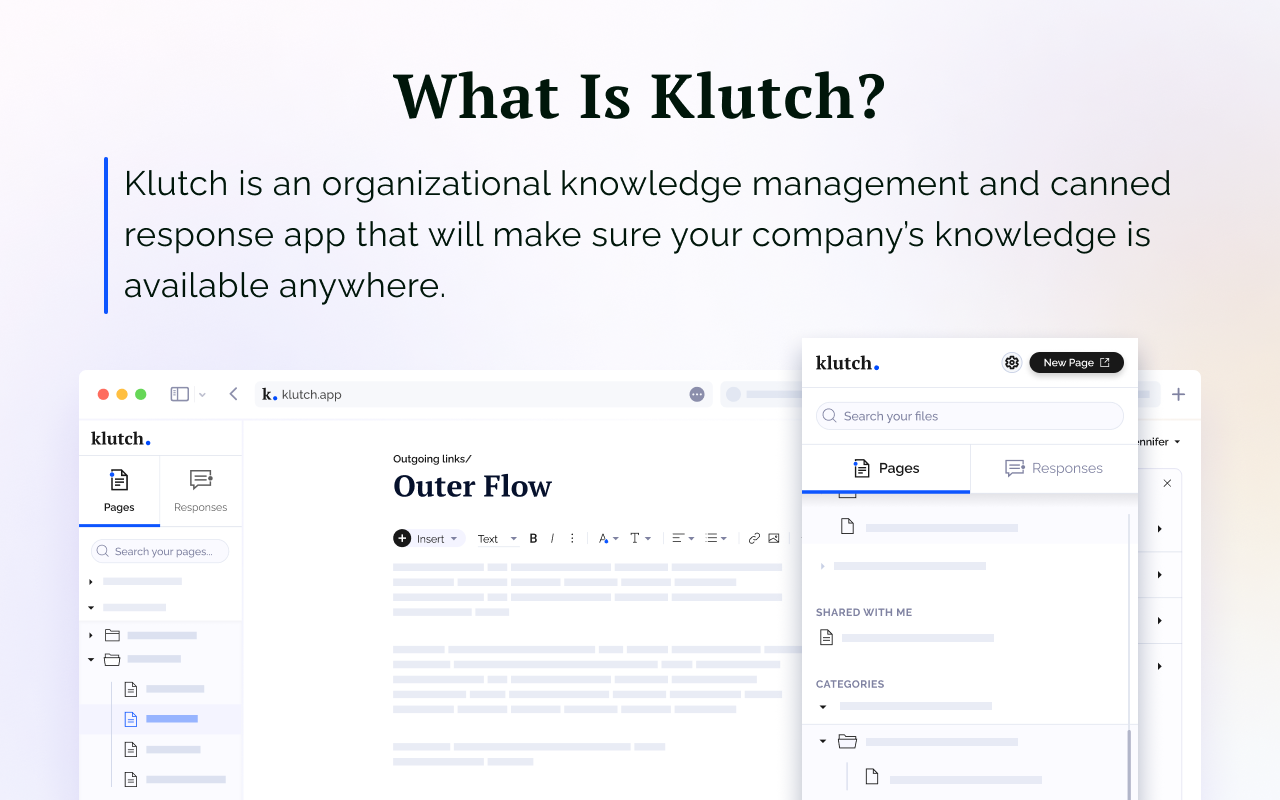
Task: Click the New Page button
Action: [x=1077, y=362]
